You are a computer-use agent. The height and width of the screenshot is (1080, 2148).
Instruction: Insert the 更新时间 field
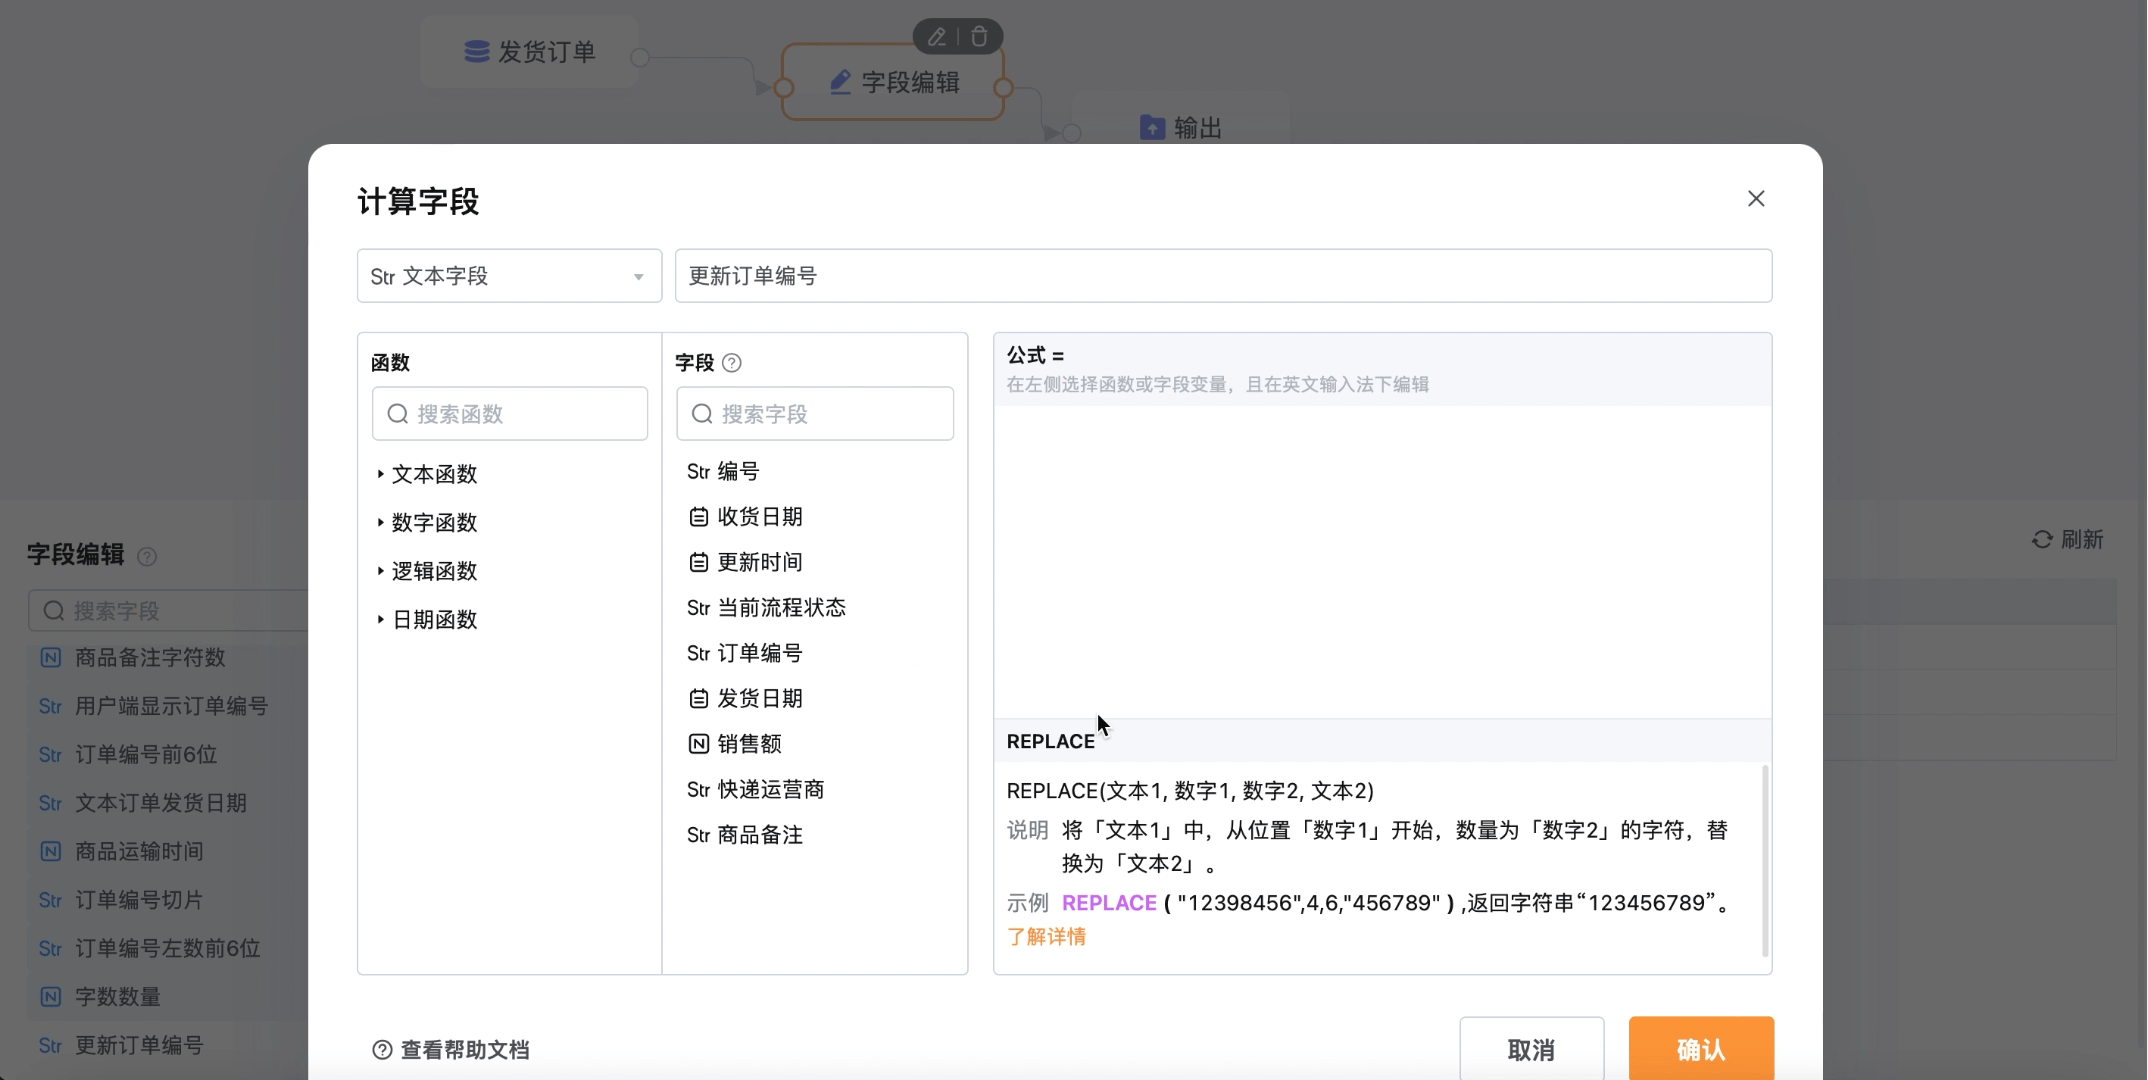[746, 562]
